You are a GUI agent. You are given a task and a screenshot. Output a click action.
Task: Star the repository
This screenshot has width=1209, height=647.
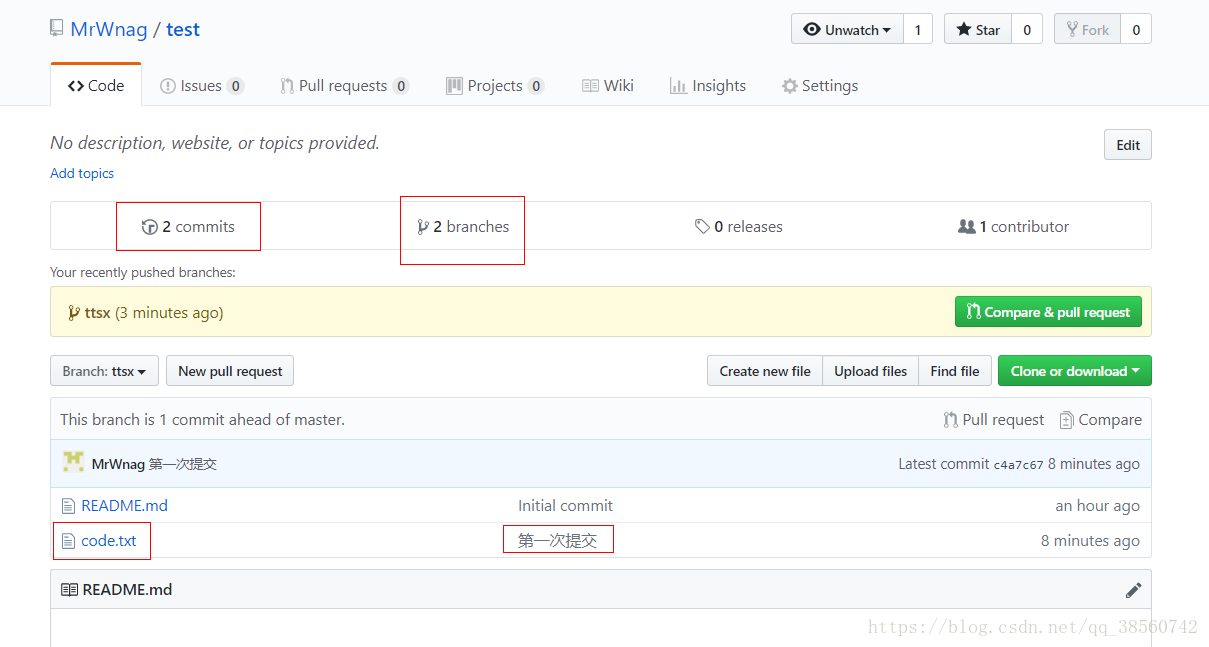click(978, 29)
